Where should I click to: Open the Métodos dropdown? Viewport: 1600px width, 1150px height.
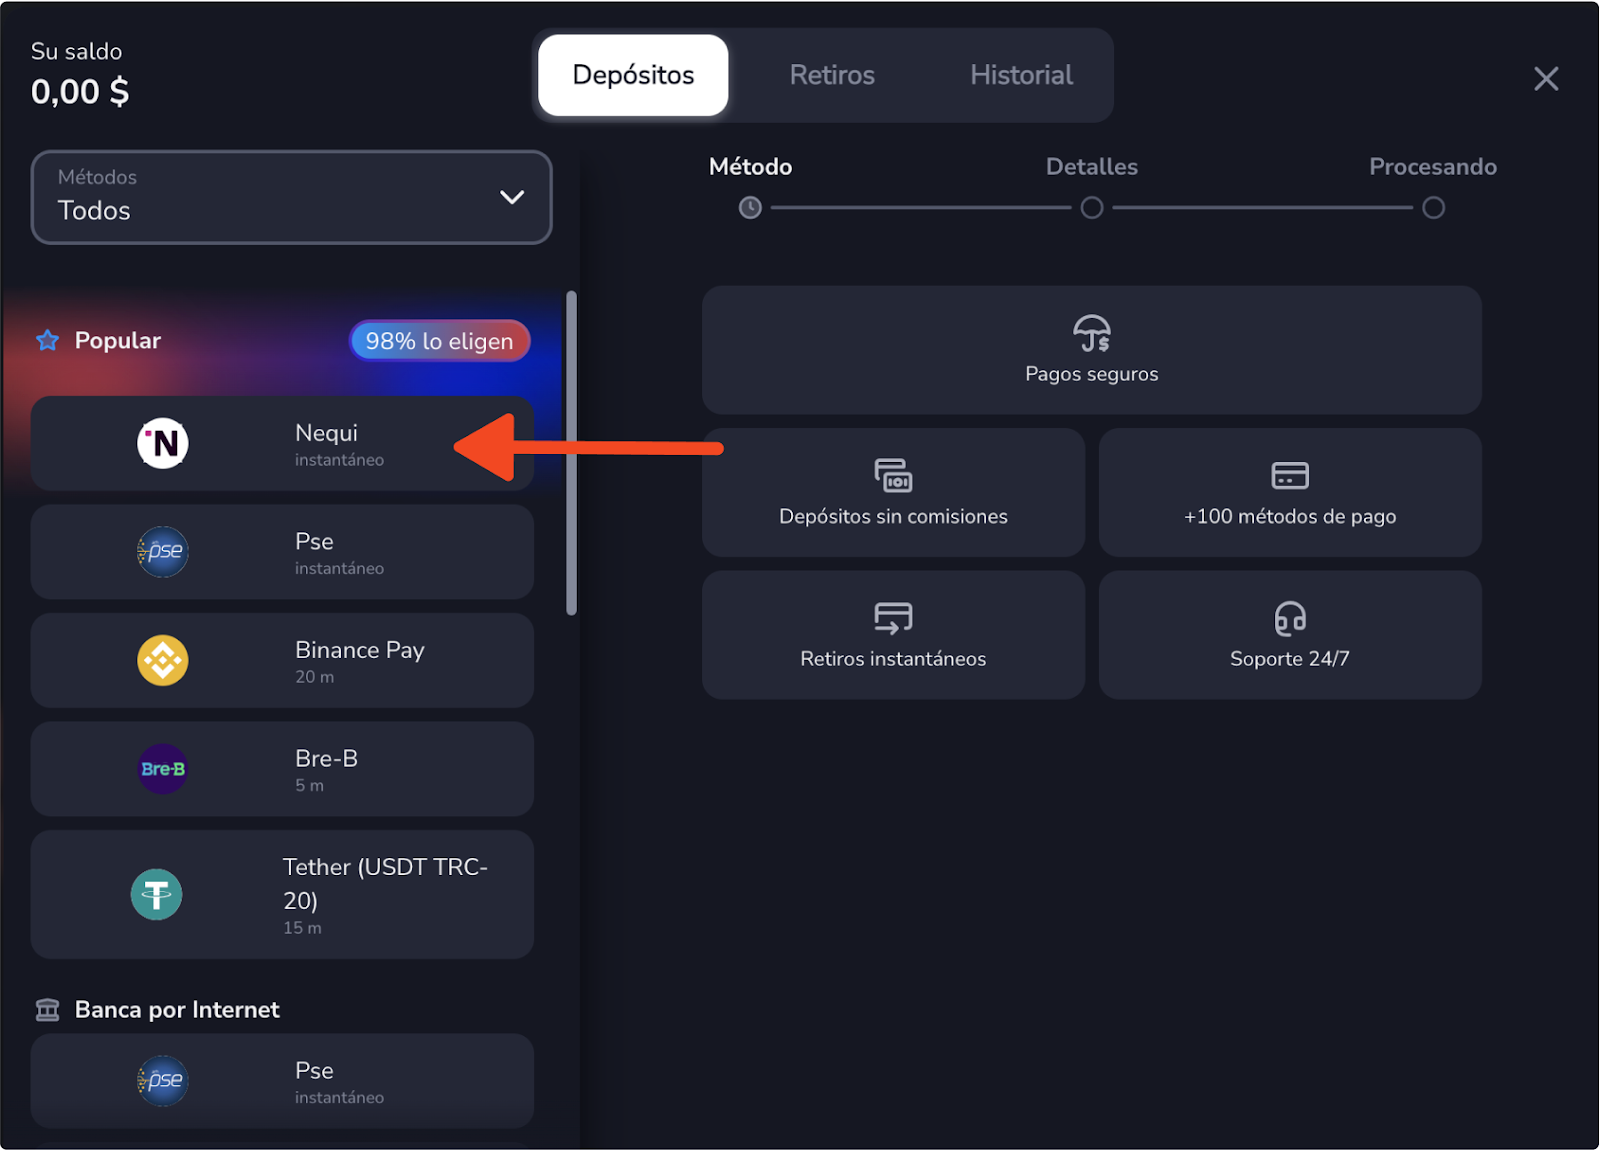click(291, 197)
